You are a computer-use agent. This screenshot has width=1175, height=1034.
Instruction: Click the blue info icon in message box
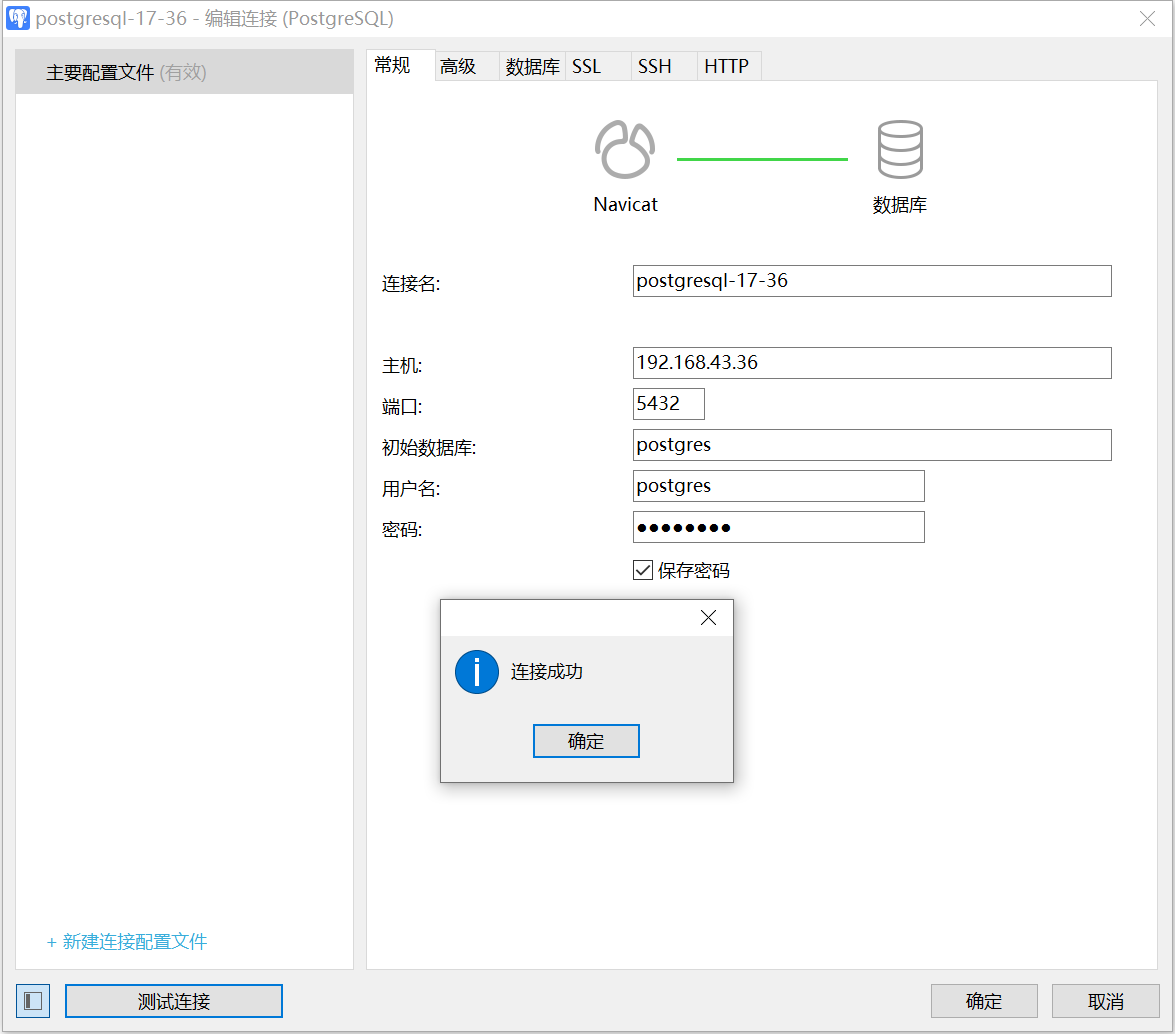pos(477,672)
